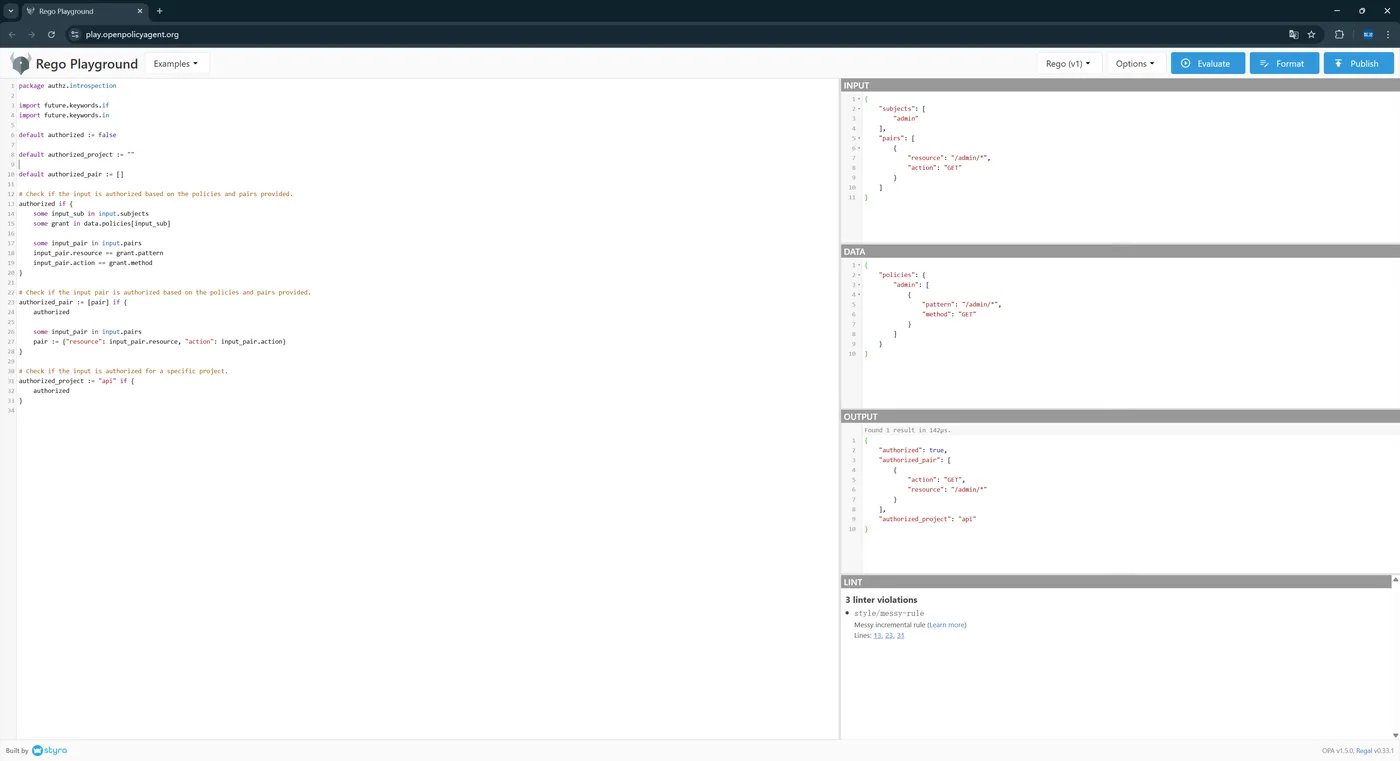
Task: Click the OUTPUT panel header
Action: [x=1120, y=417]
